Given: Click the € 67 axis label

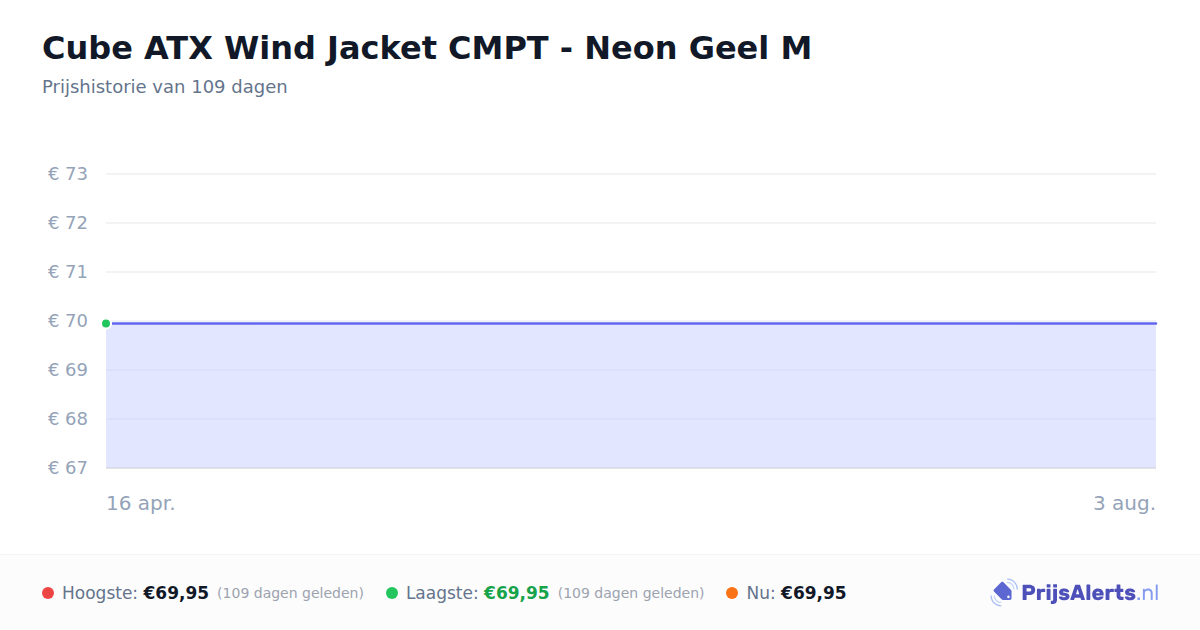Looking at the screenshot, I should coord(68,468).
